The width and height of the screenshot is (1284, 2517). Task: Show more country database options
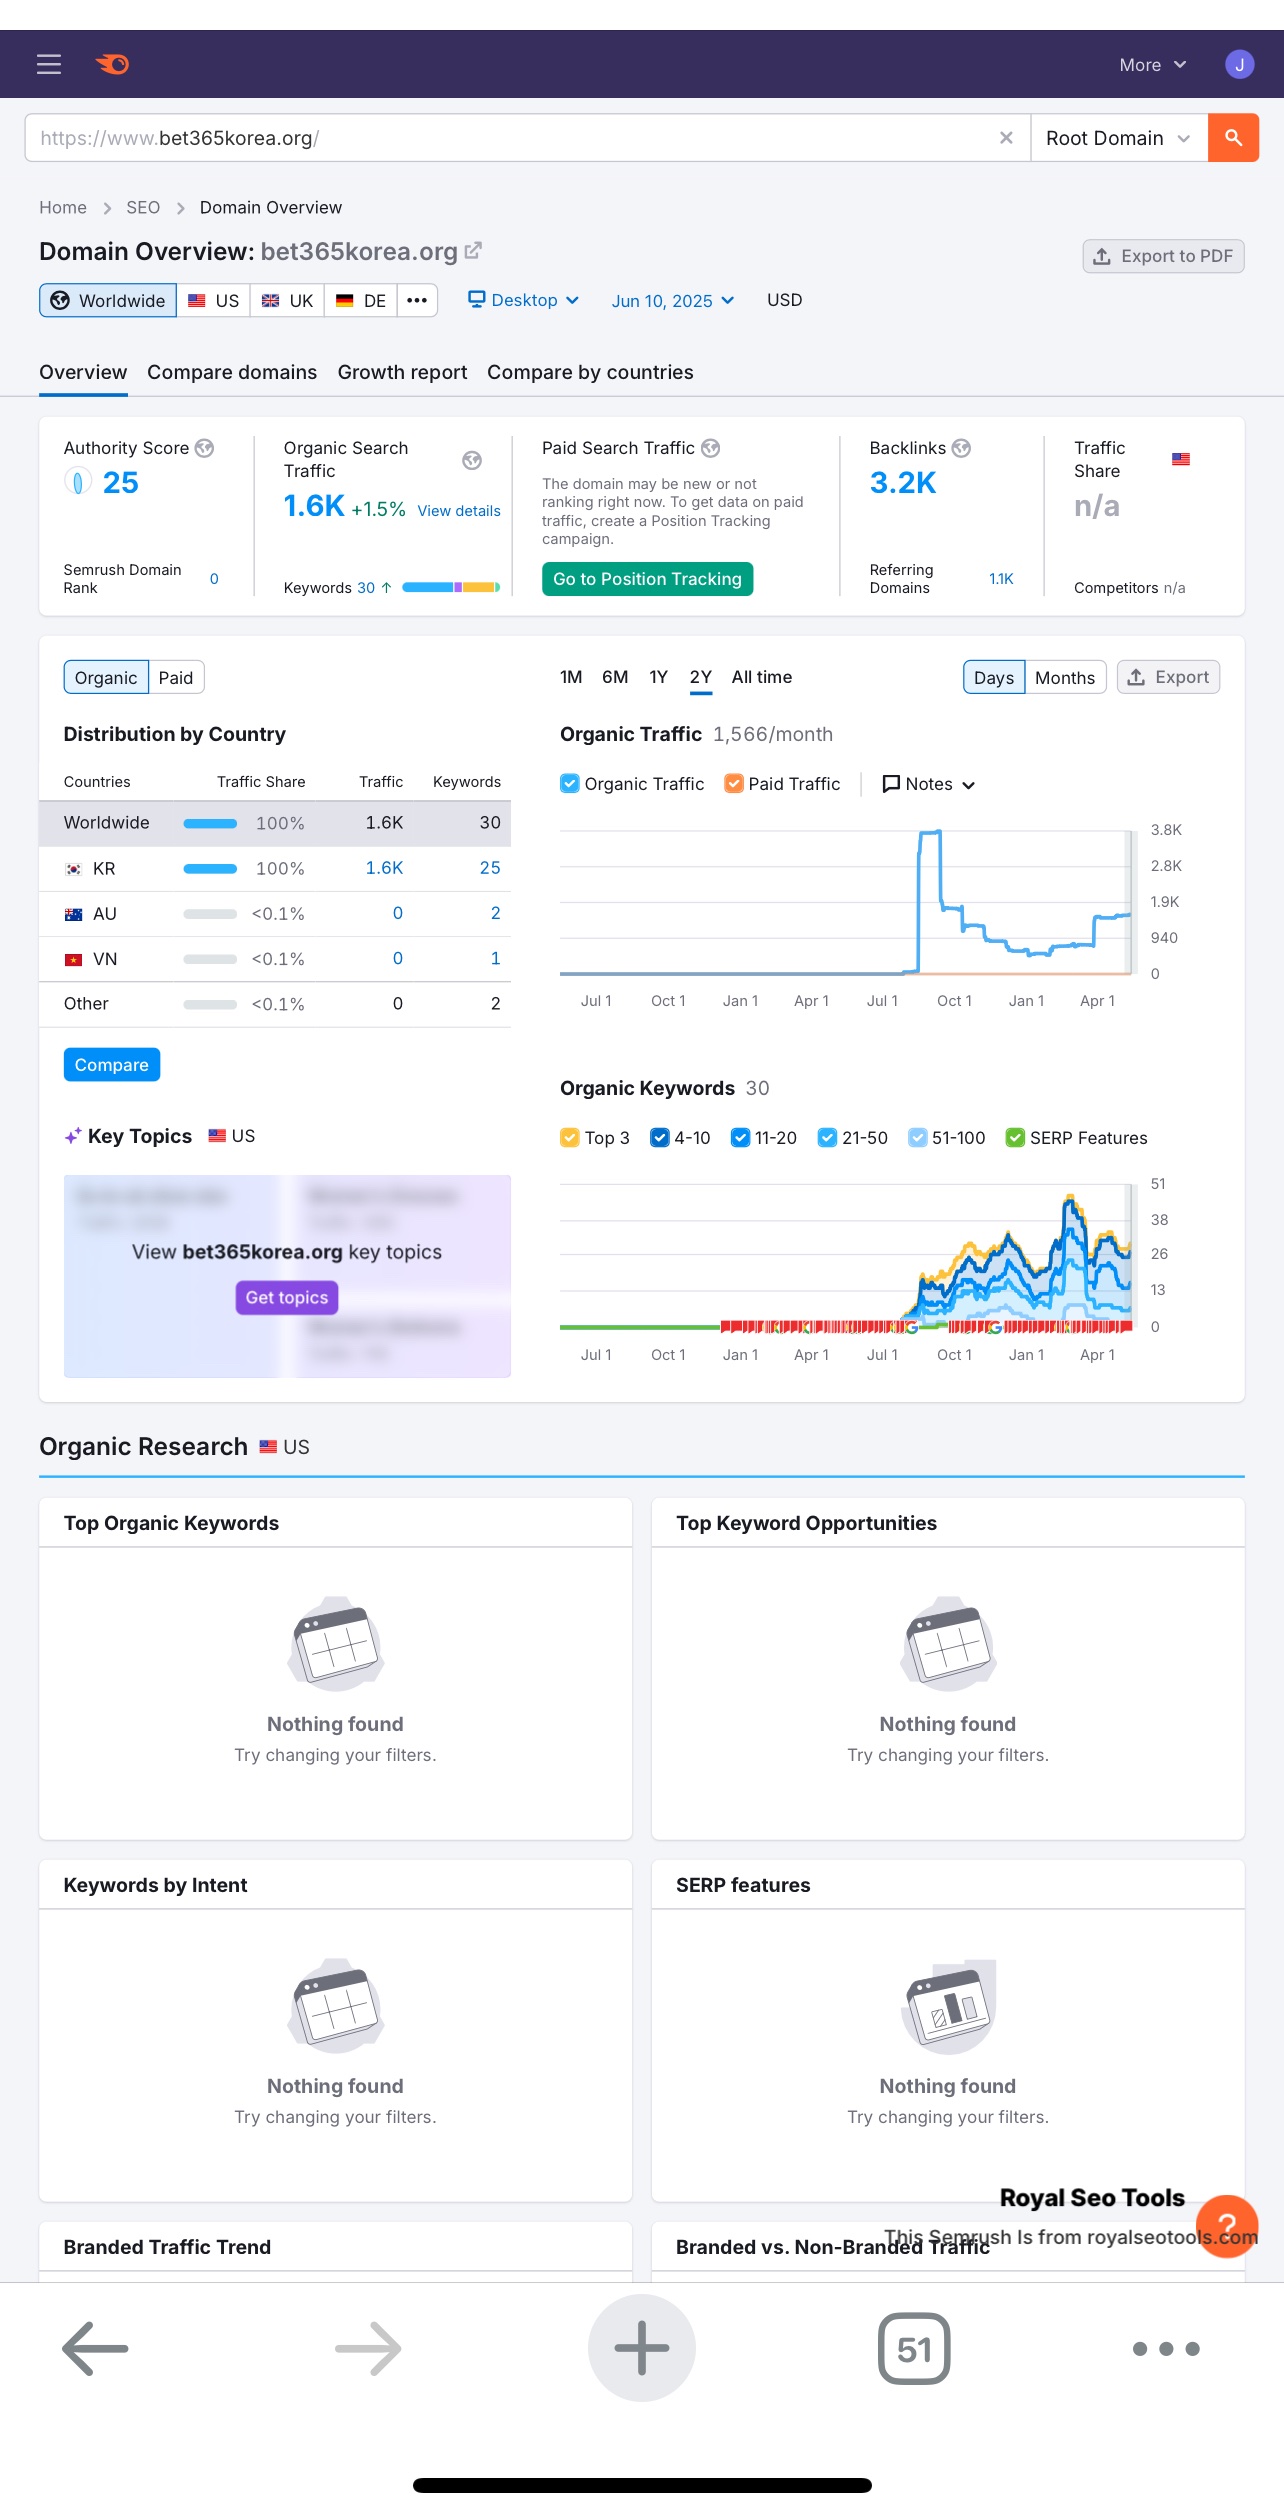417,300
